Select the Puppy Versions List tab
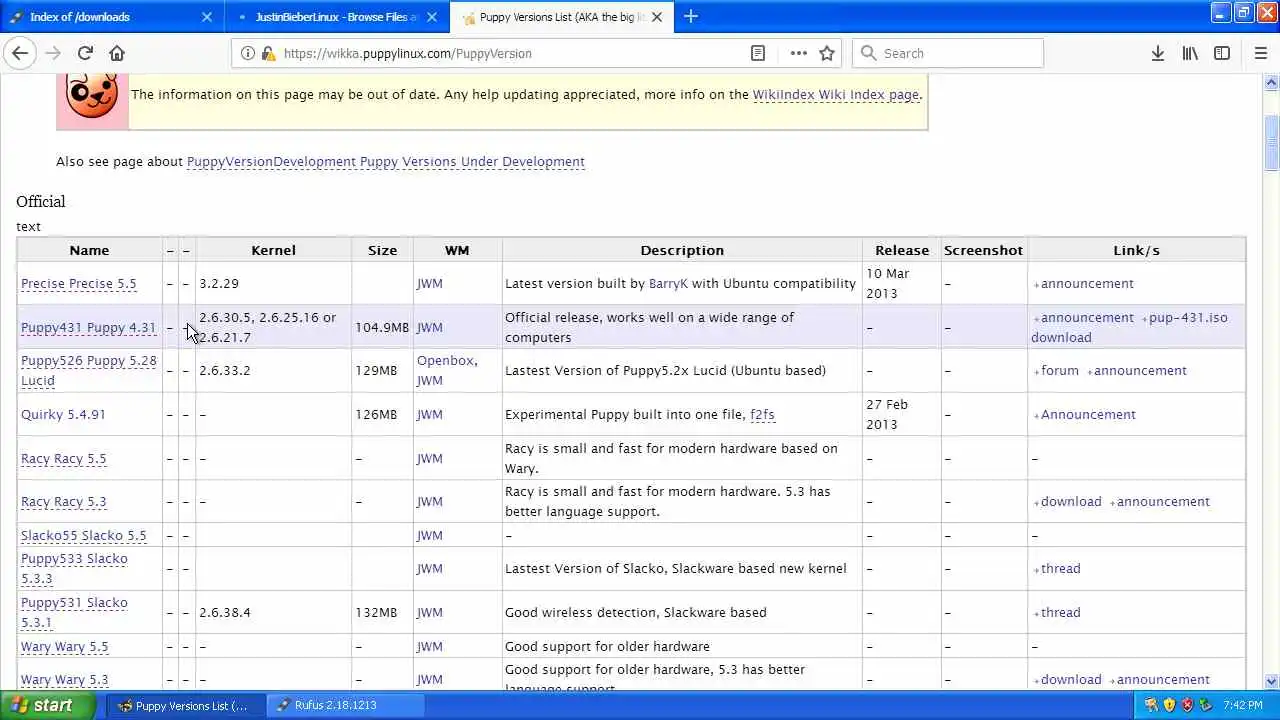The height and width of the screenshot is (720, 1280). [560, 17]
